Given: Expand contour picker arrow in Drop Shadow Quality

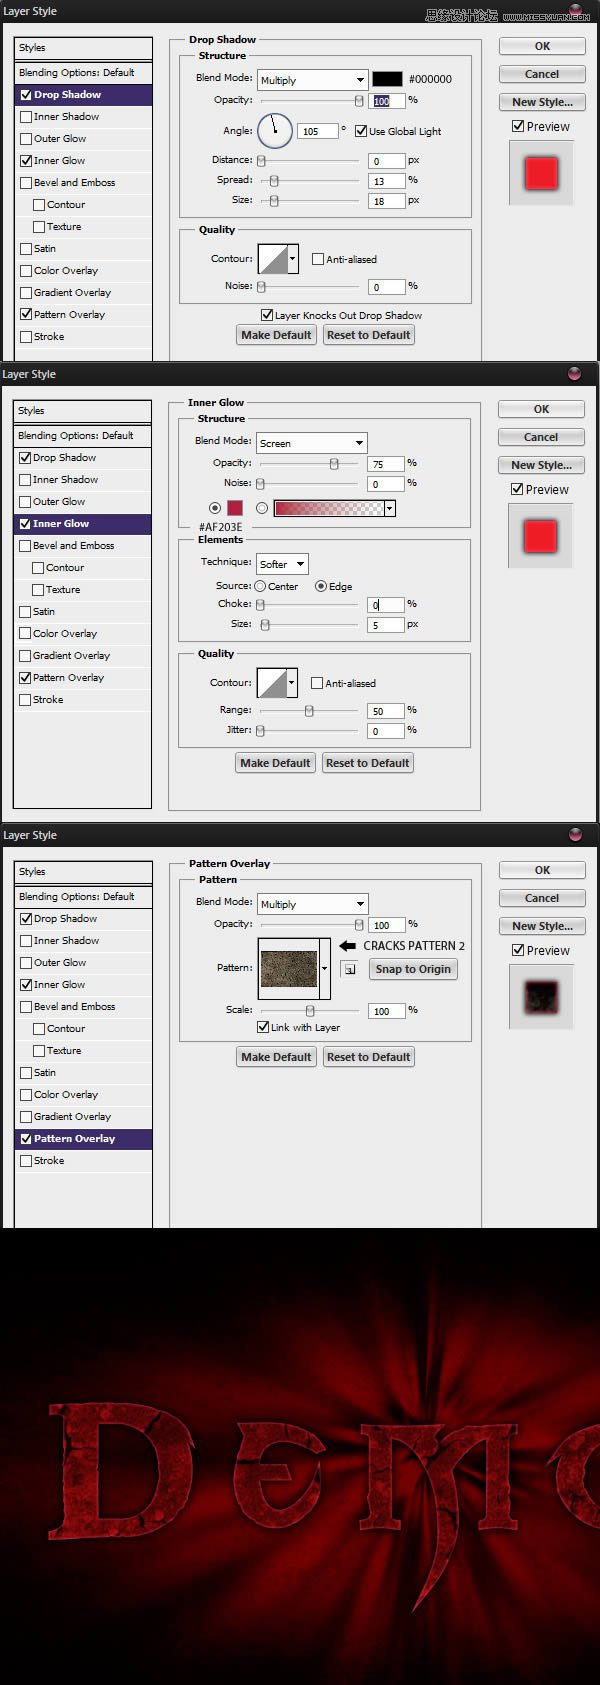Looking at the screenshot, I should point(293,259).
